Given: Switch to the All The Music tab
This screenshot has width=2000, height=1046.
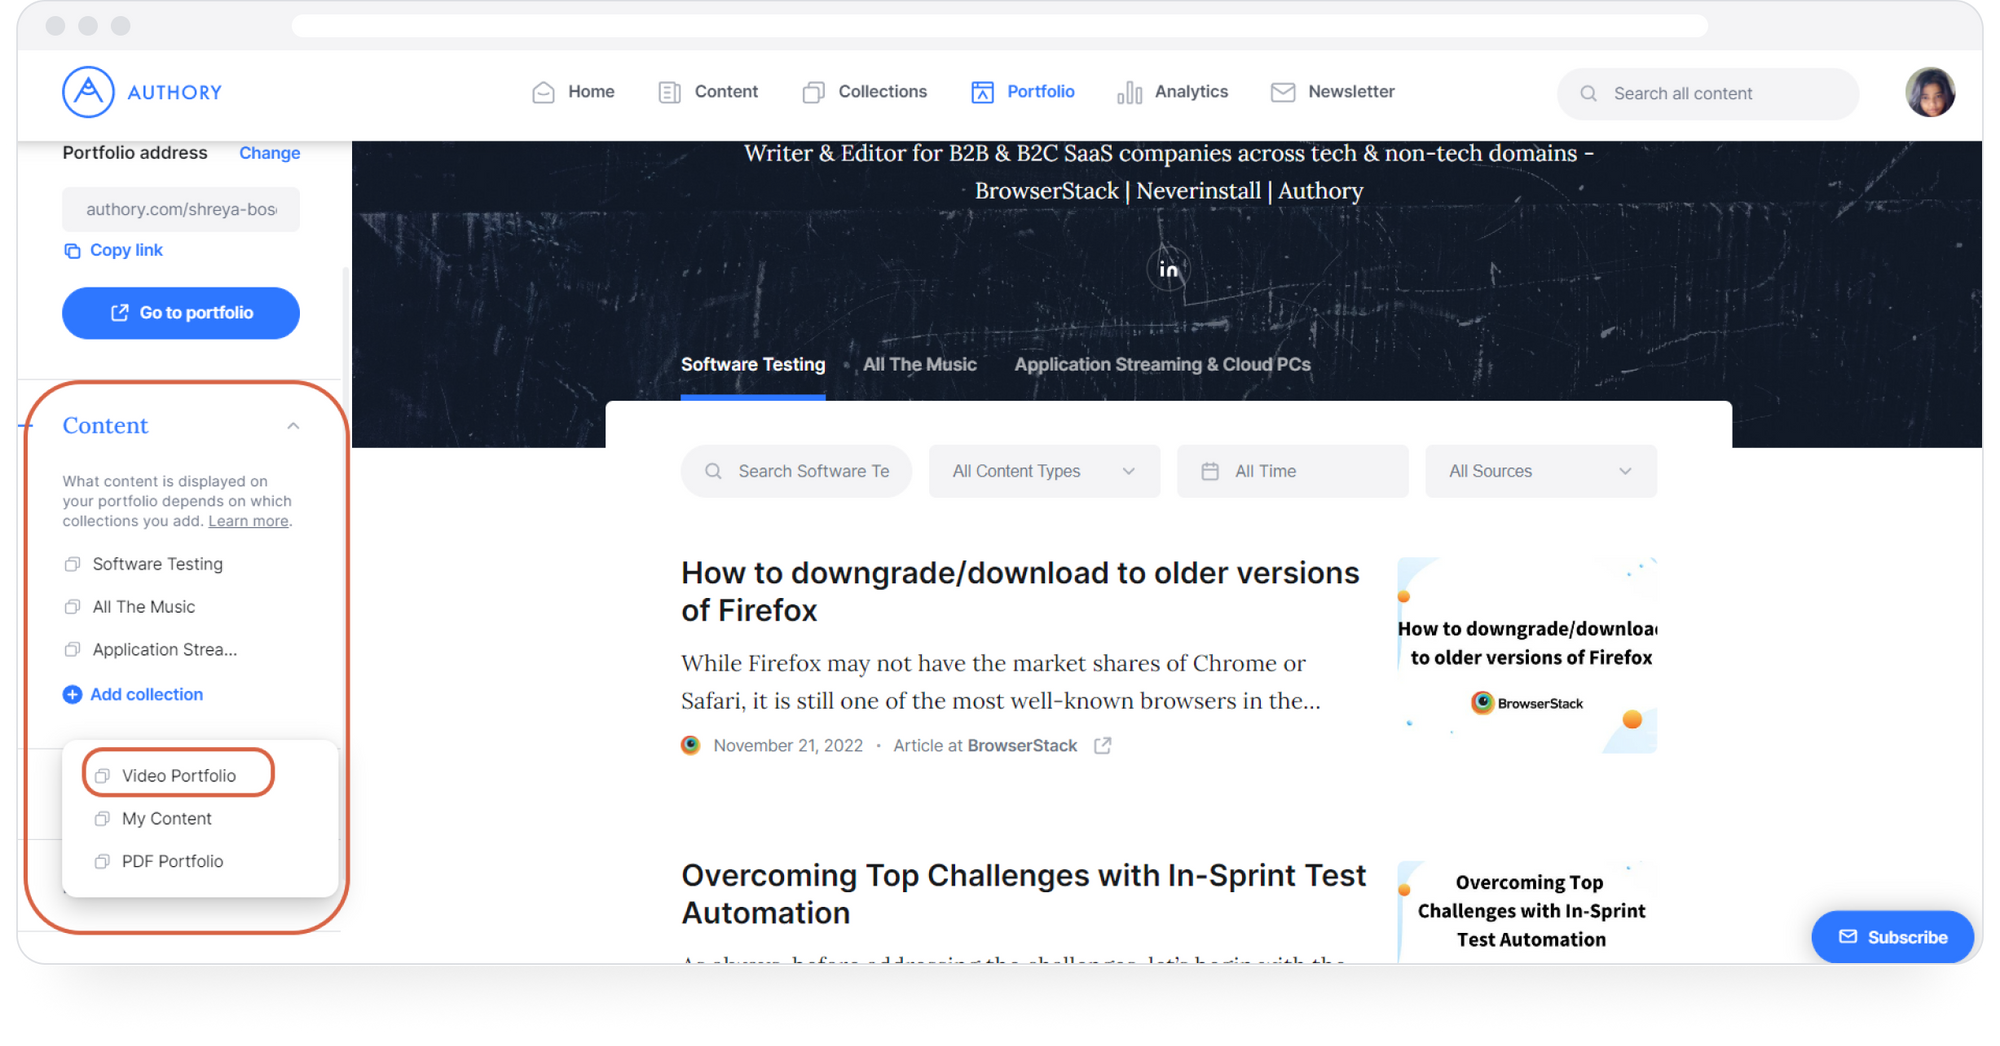Looking at the screenshot, I should (x=920, y=365).
